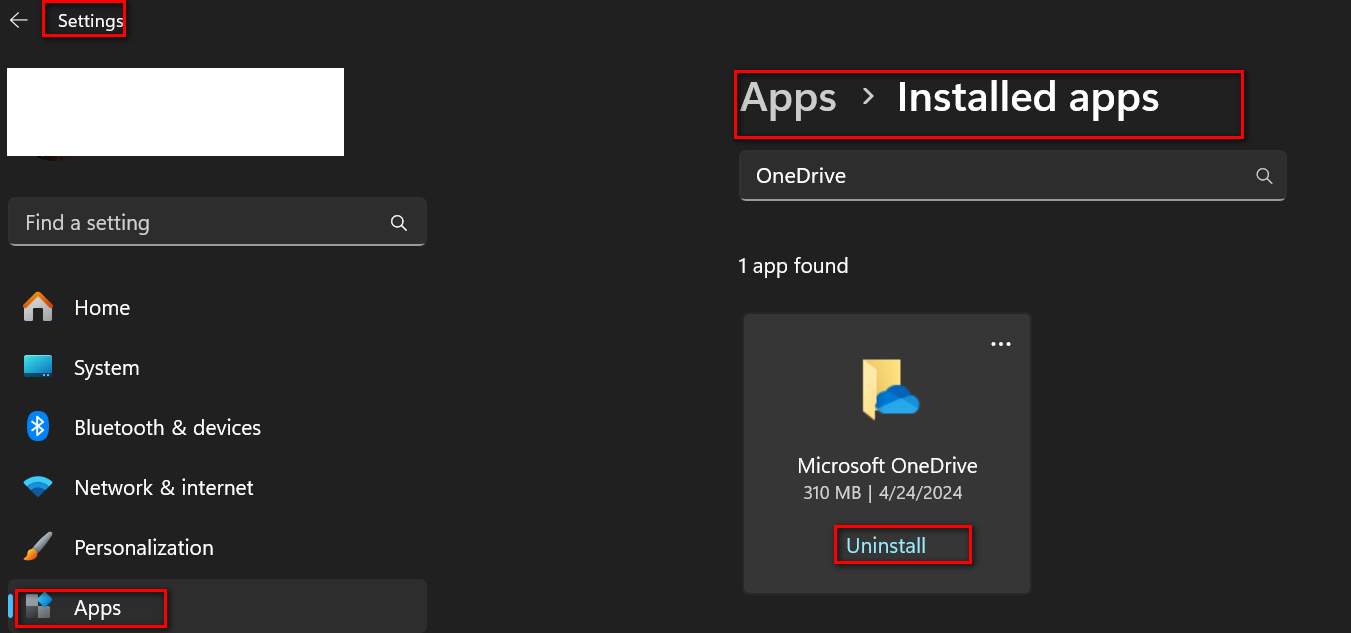The image size is (1351, 633).
Task: Click the System monitor icon
Action: tap(38, 367)
